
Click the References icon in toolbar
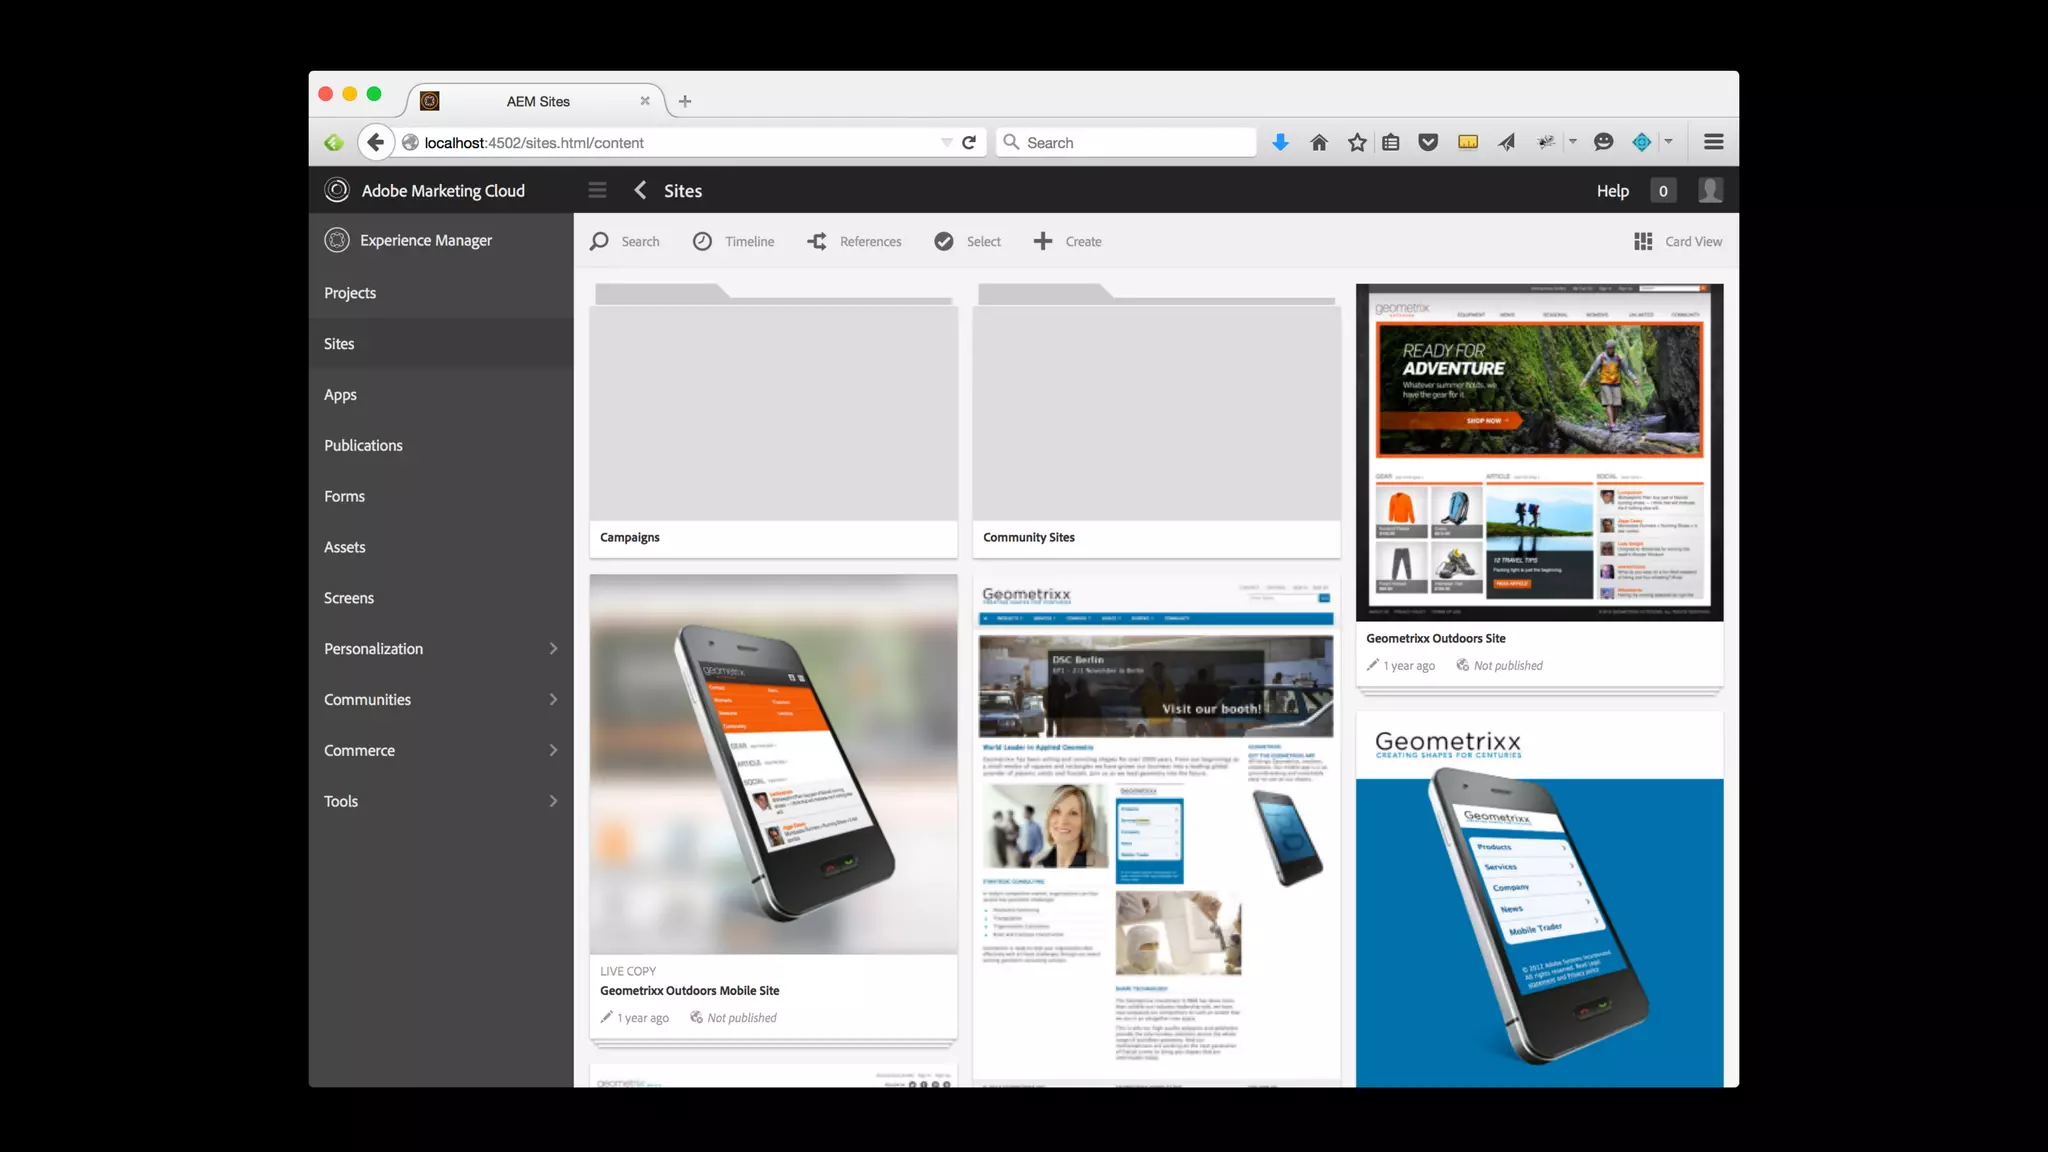(817, 241)
